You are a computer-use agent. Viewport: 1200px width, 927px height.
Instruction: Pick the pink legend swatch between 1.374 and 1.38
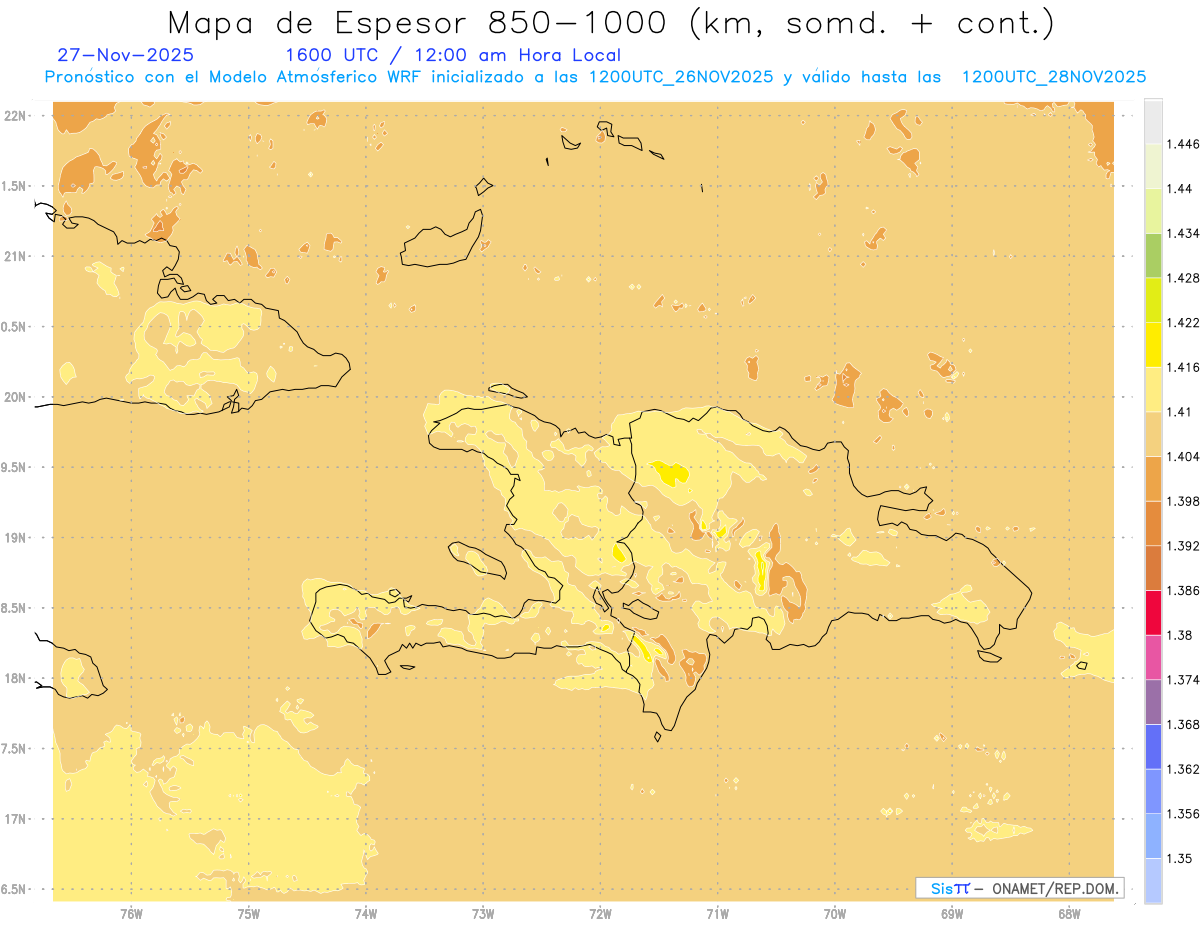1153,657
